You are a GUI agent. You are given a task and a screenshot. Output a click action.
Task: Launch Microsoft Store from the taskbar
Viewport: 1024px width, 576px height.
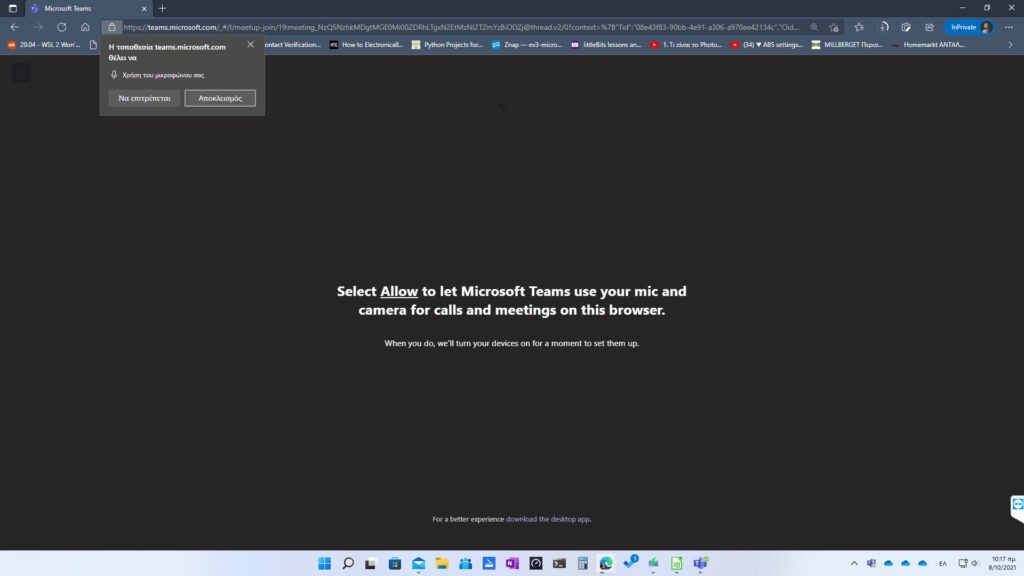point(395,563)
